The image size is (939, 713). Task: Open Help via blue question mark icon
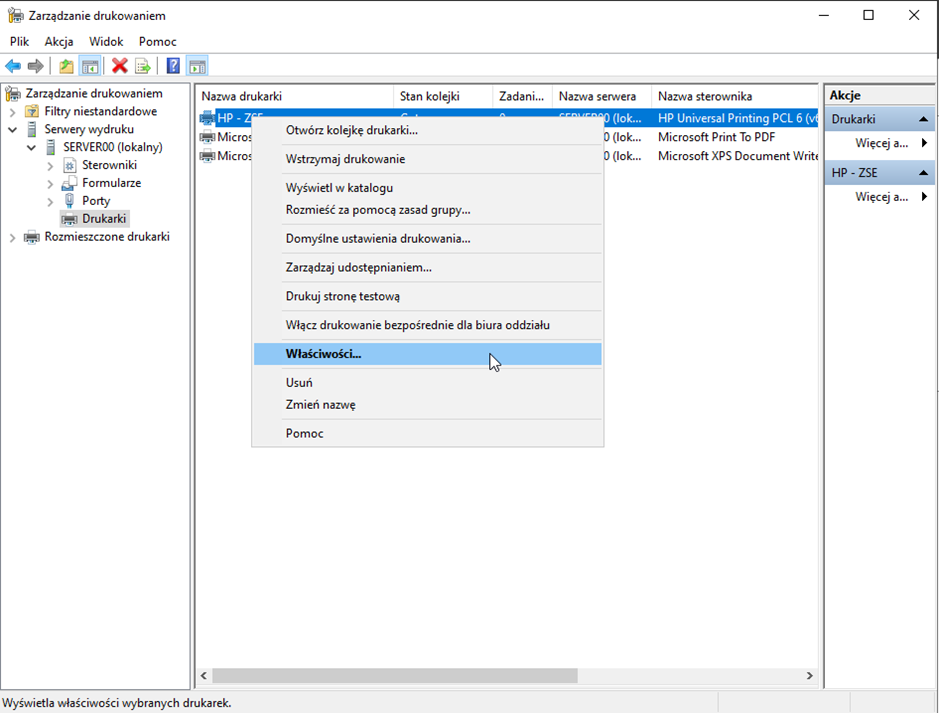pos(173,66)
